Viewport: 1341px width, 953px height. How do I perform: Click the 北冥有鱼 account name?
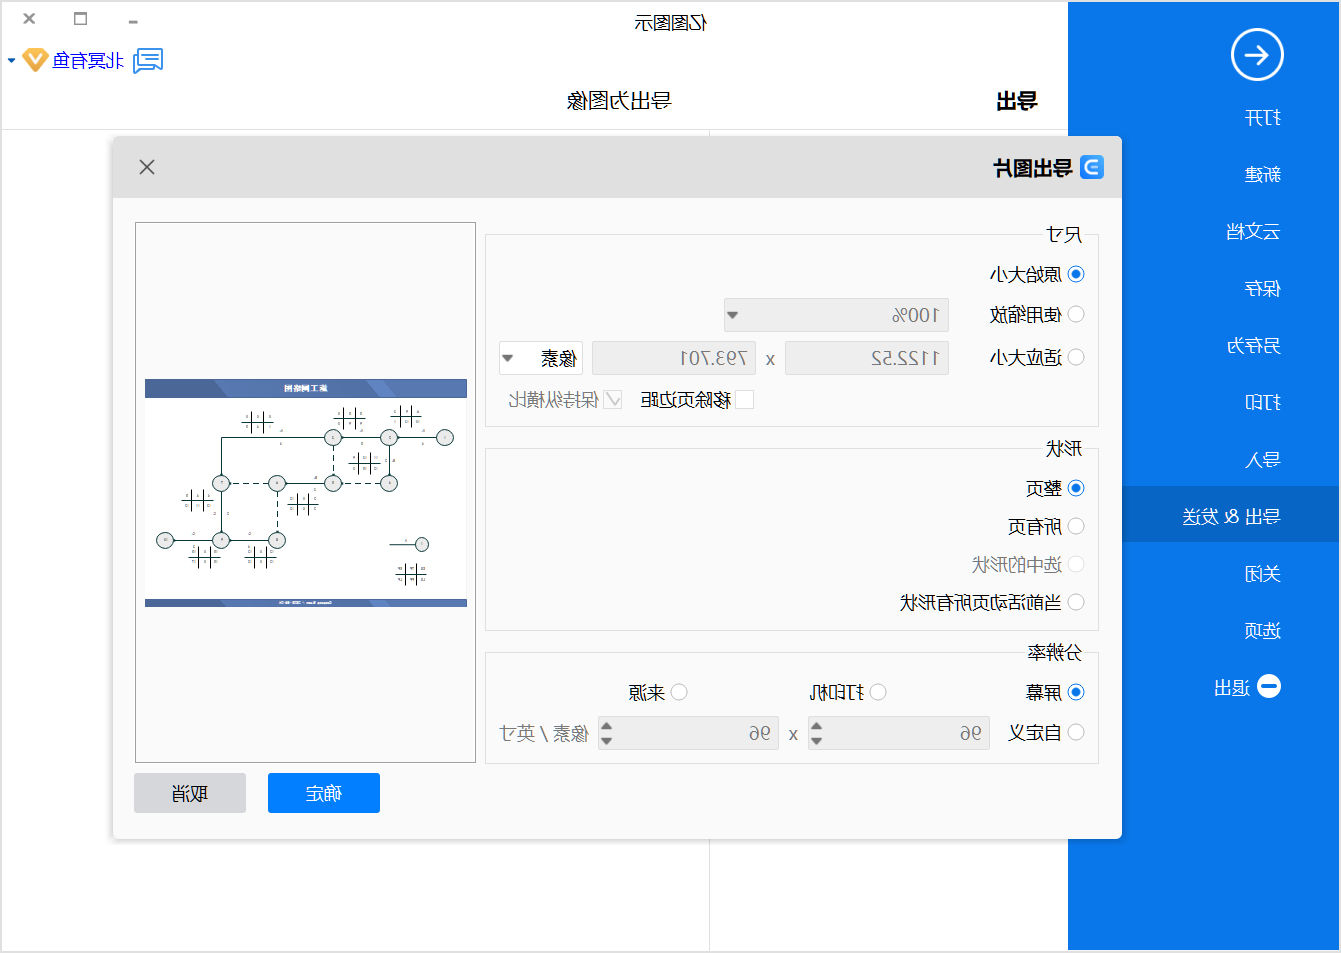click(x=88, y=61)
